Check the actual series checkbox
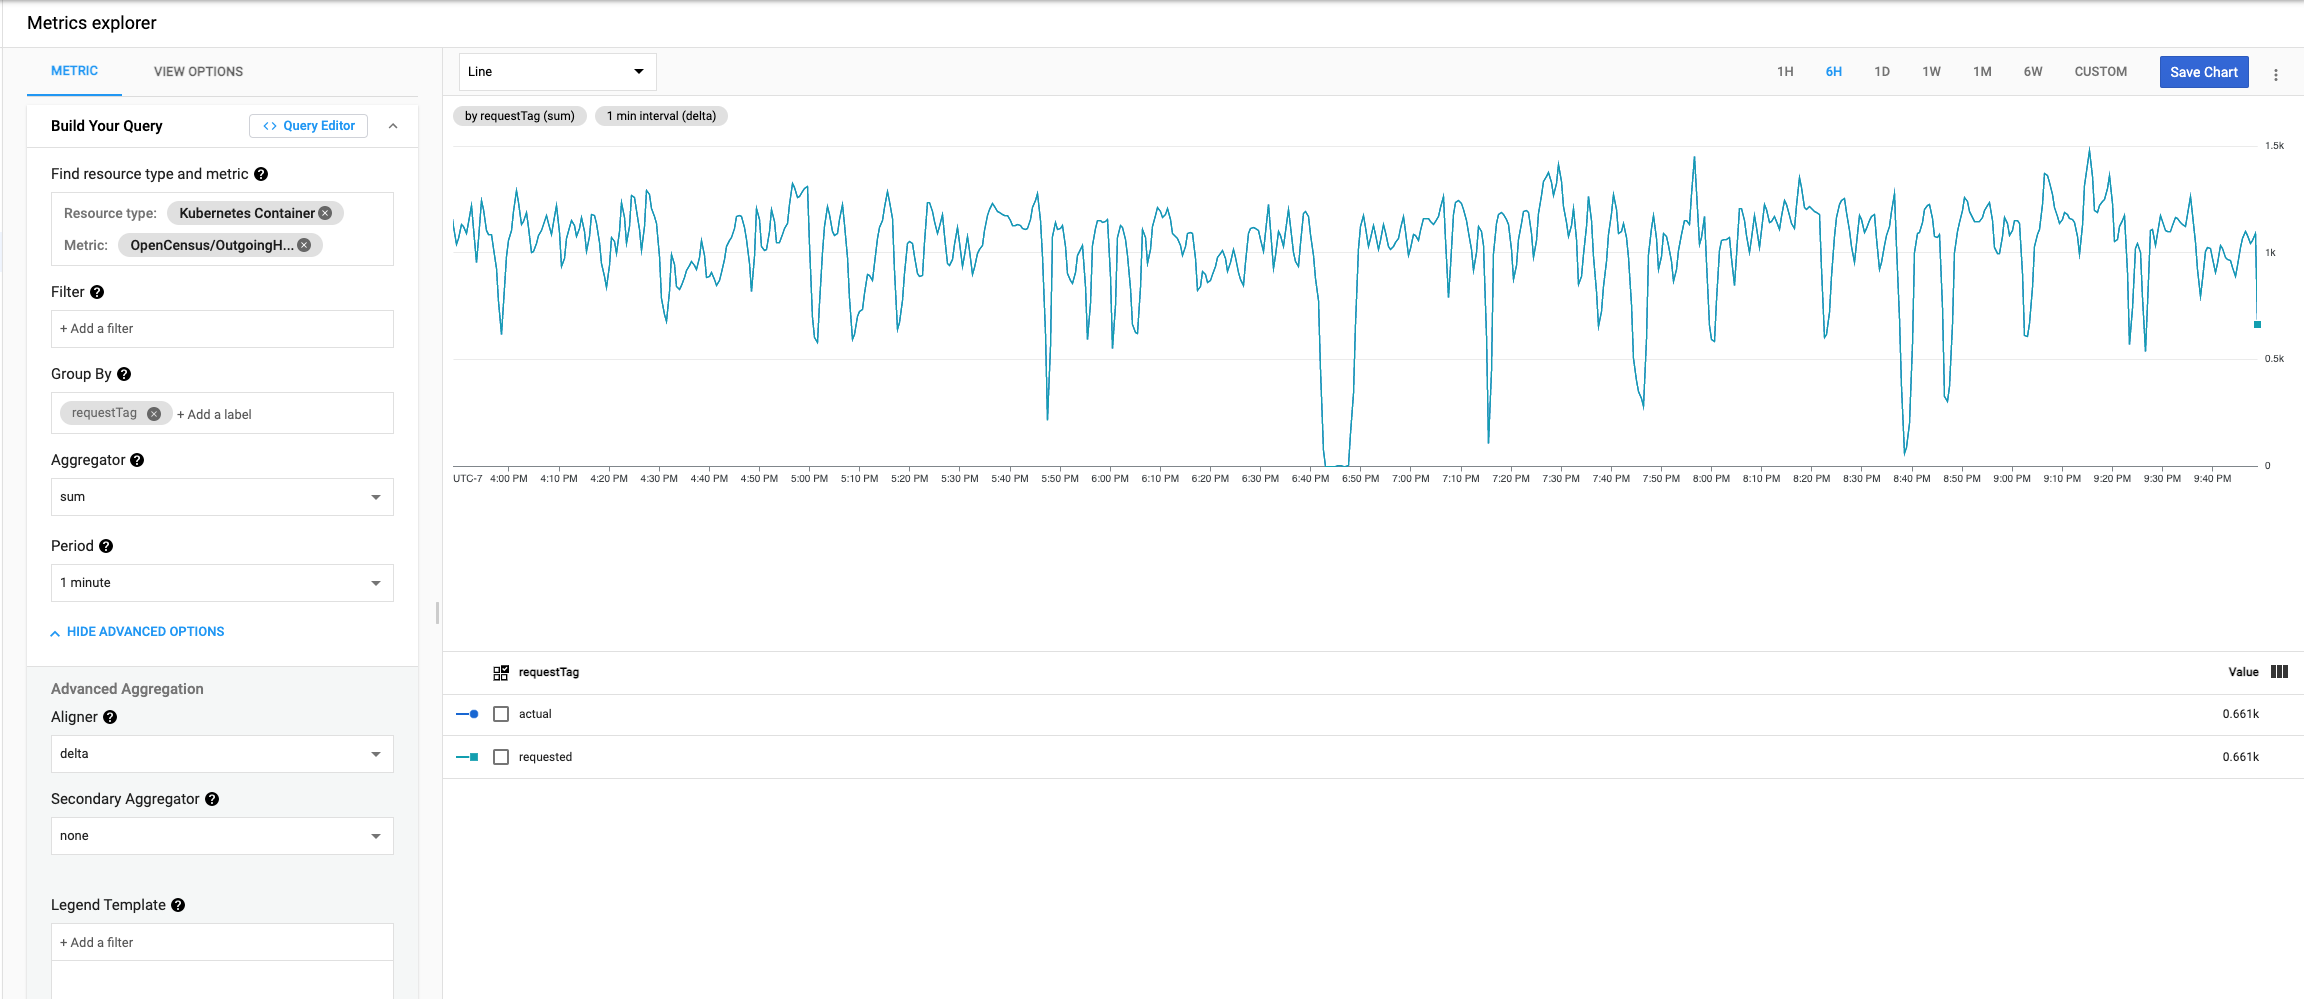 tap(501, 713)
